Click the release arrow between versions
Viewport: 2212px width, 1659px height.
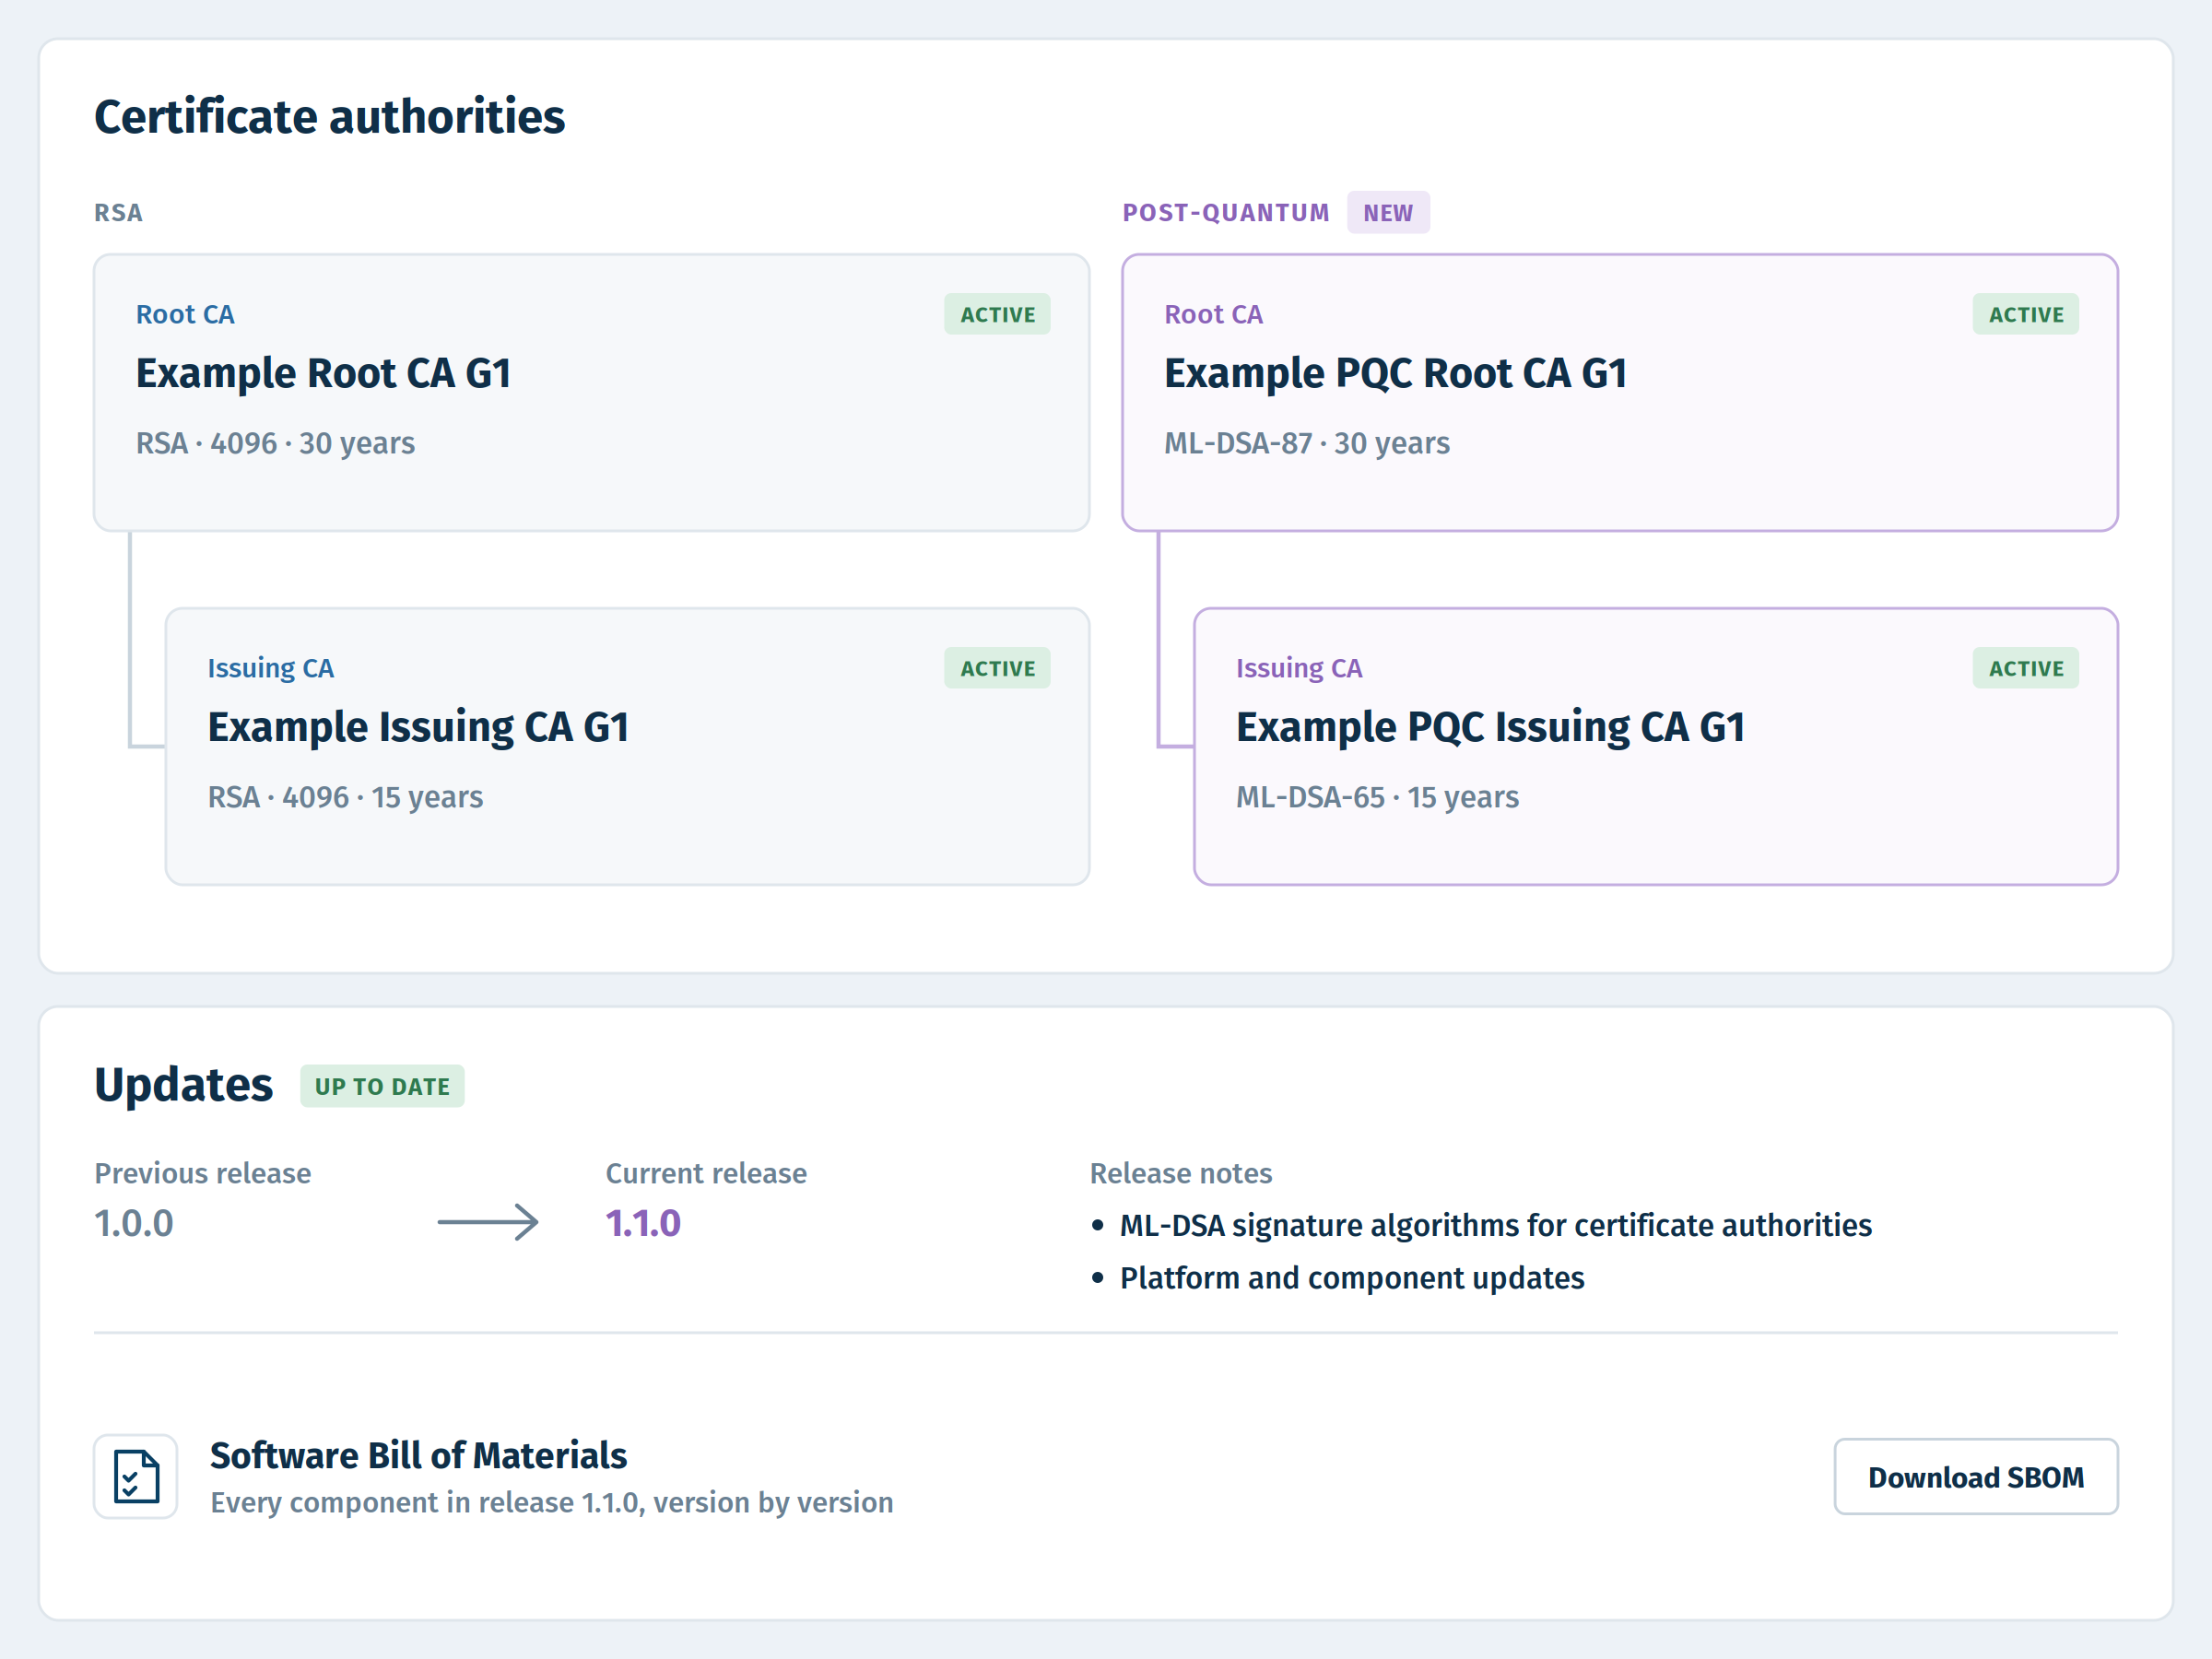[x=488, y=1222]
